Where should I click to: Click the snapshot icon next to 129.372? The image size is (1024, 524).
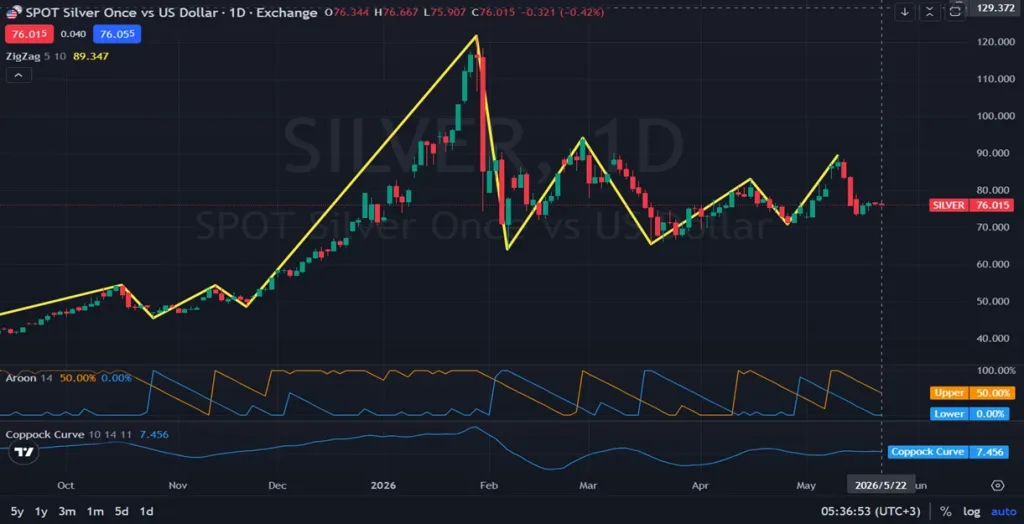pyautogui.click(x=955, y=11)
